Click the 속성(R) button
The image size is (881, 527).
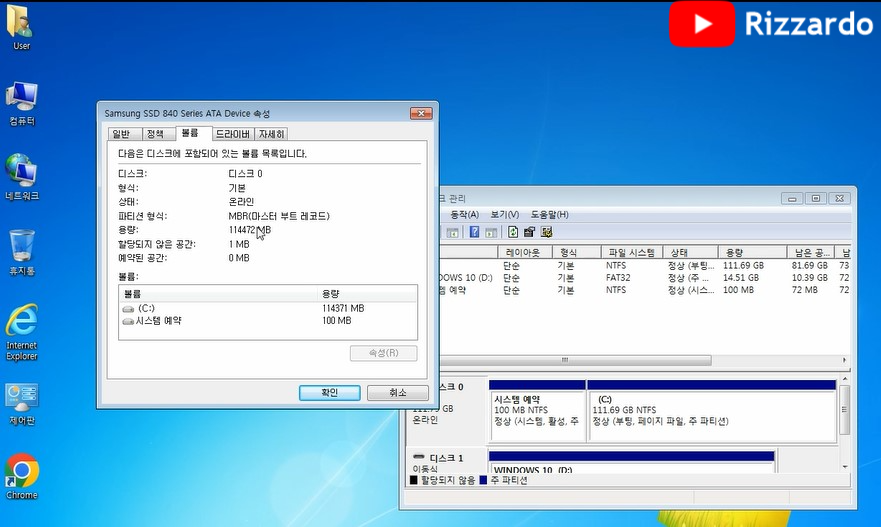click(x=384, y=353)
